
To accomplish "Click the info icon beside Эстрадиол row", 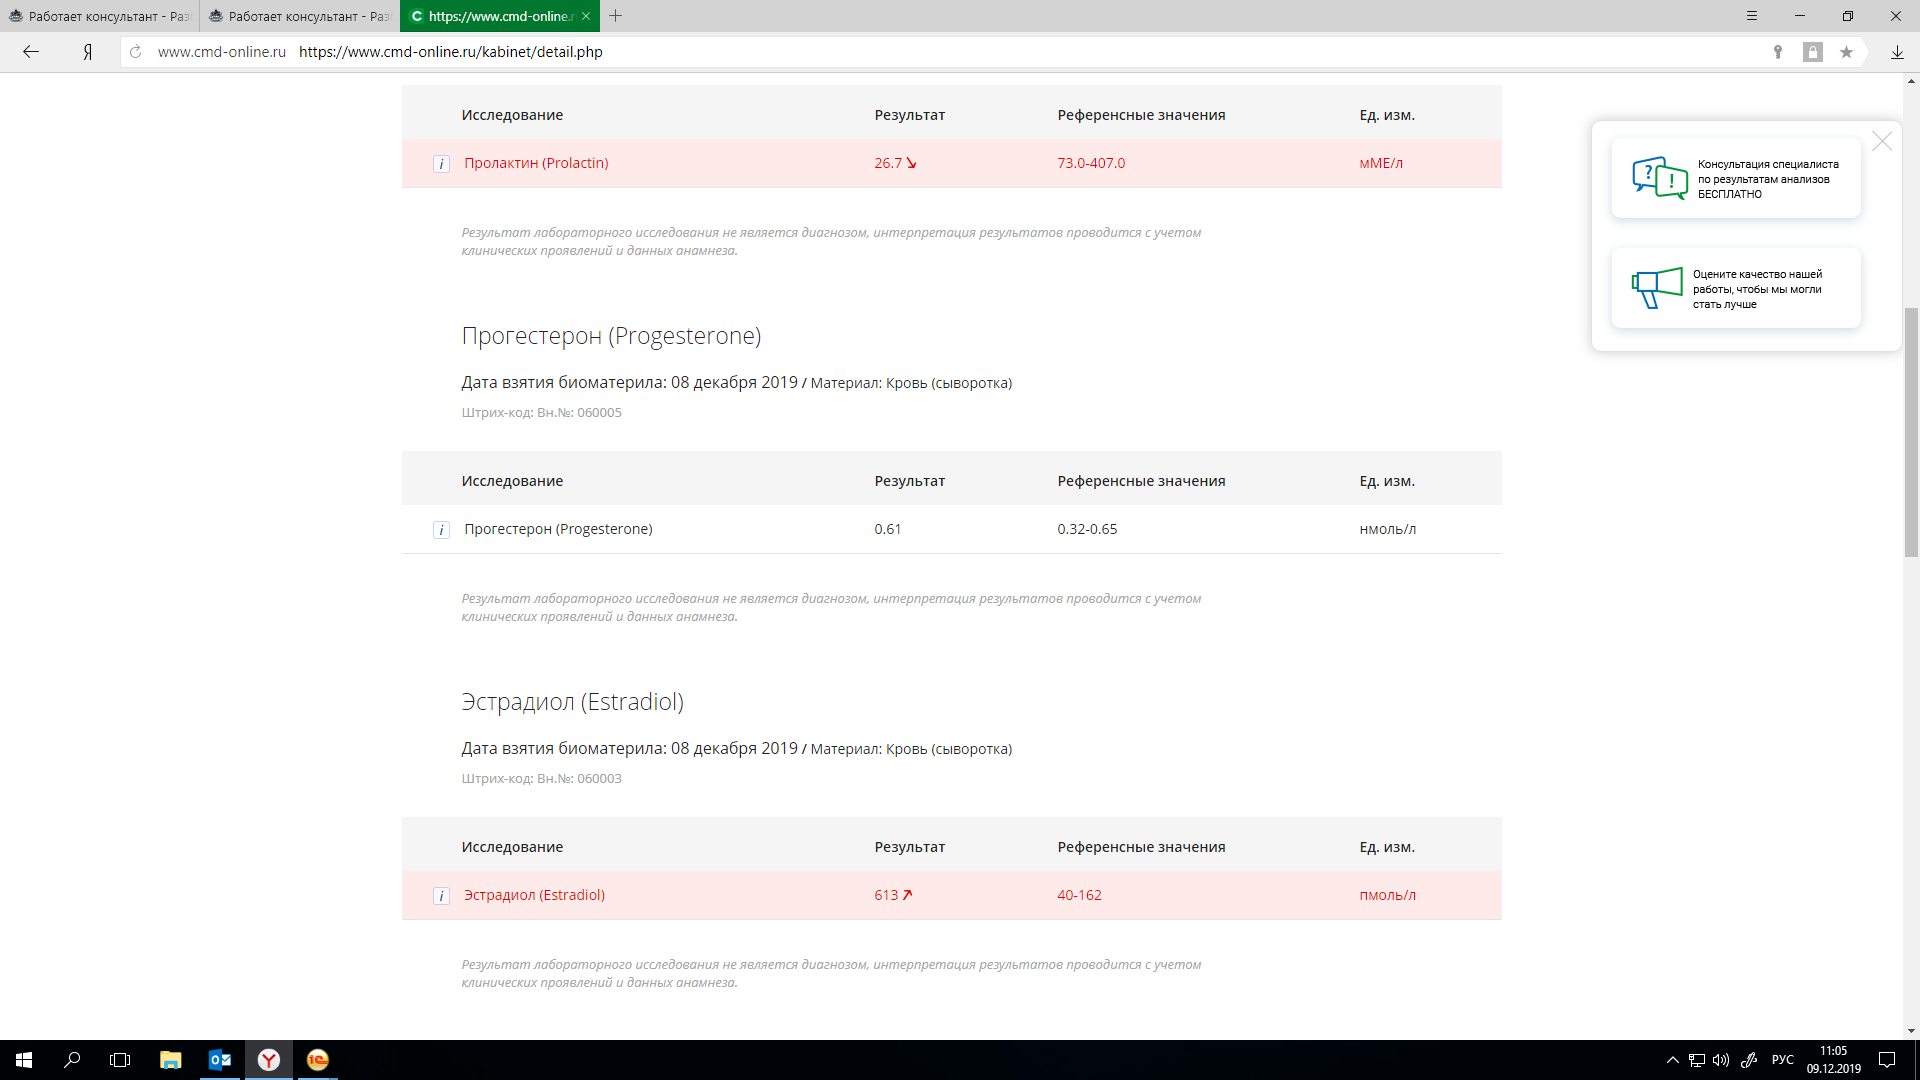I will tap(441, 896).
